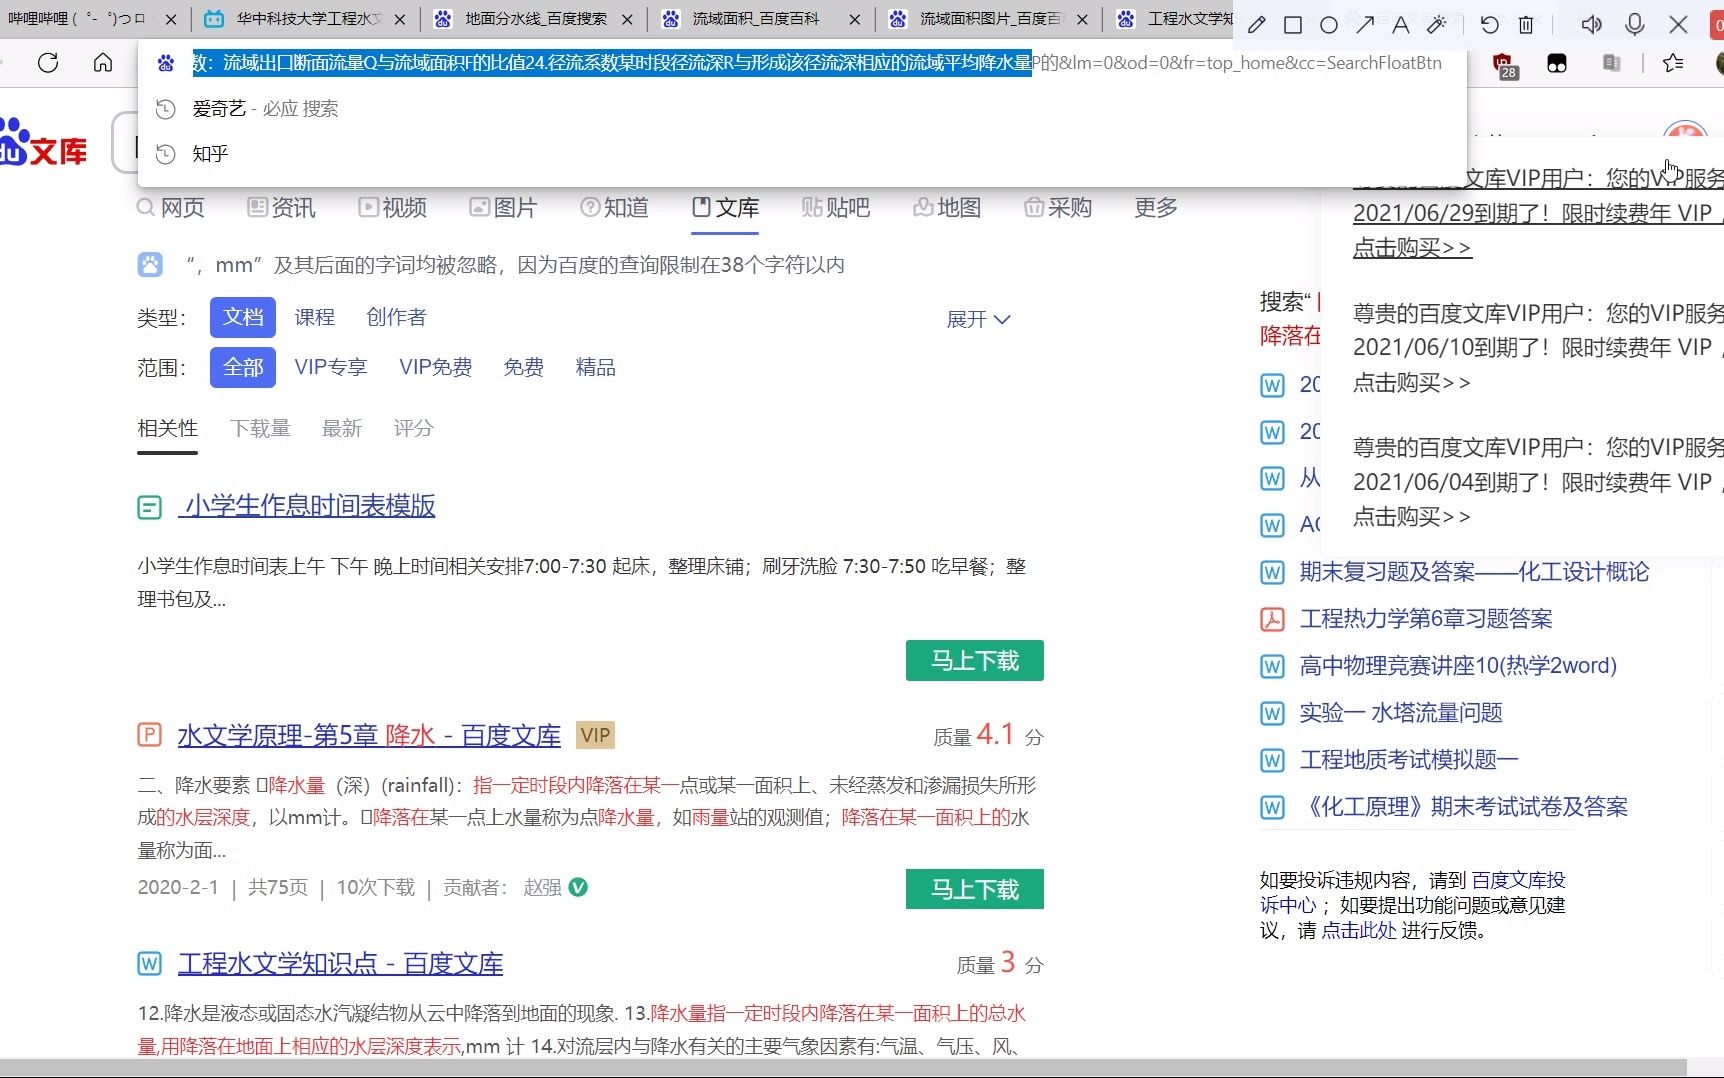The image size is (1724, 1078).
Task: Open the 贴吧 search category
Action: pos(836,207)
